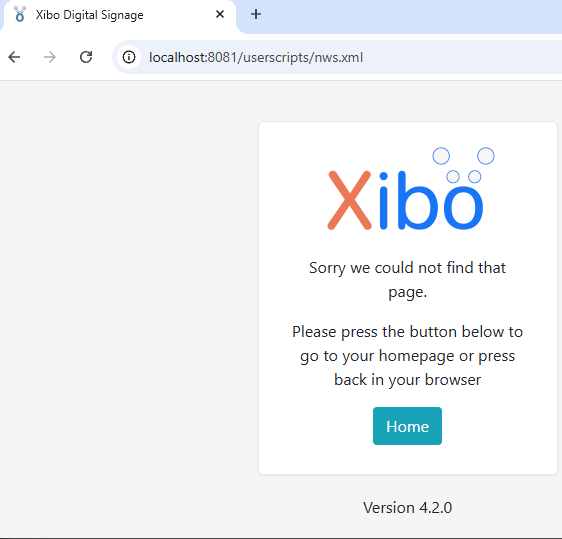Open a new tab with plus icon
562x539 pixels.
pyautogui.click(x=256, y=14)
